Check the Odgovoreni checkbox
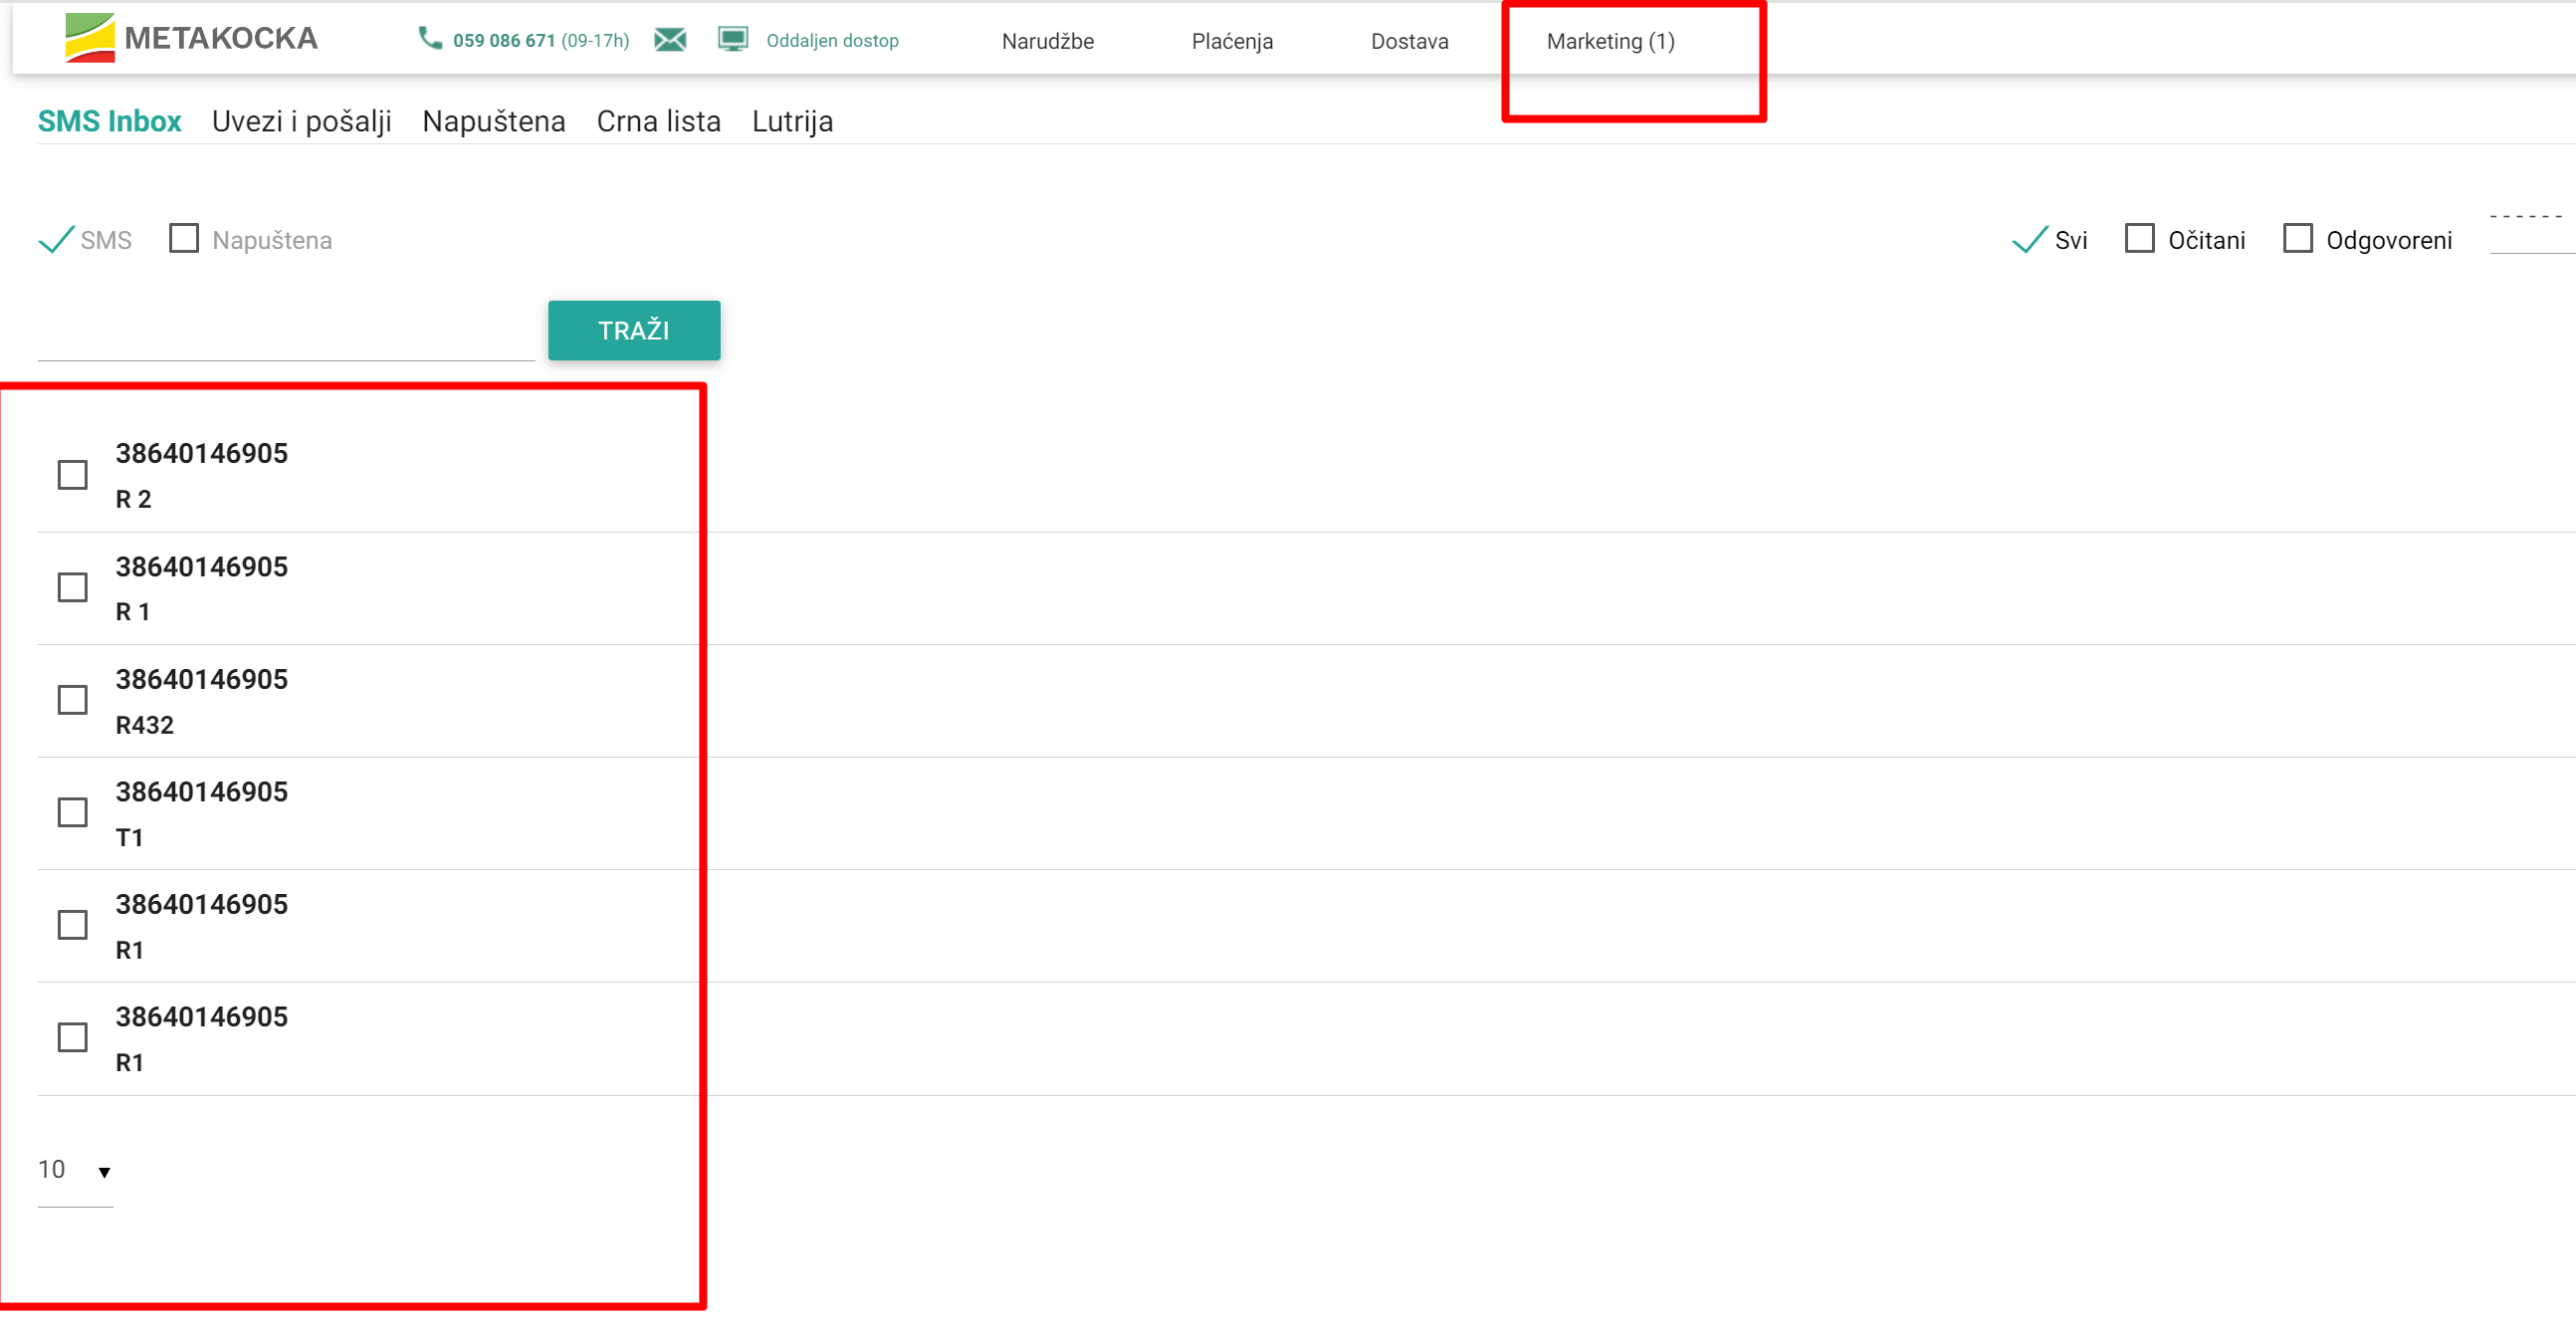Viewport: 2576px width, 1340px height. [x=2297, y=239]
